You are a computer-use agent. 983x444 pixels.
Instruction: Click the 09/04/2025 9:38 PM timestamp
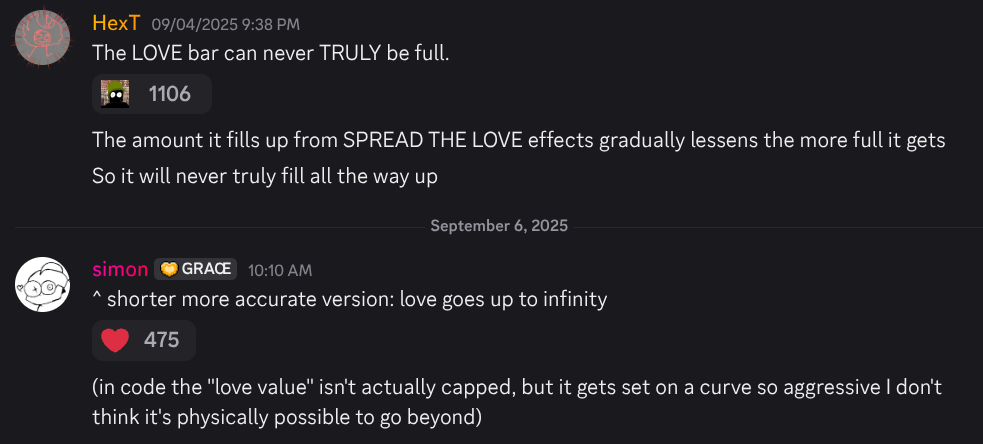(x=225, y=24)
